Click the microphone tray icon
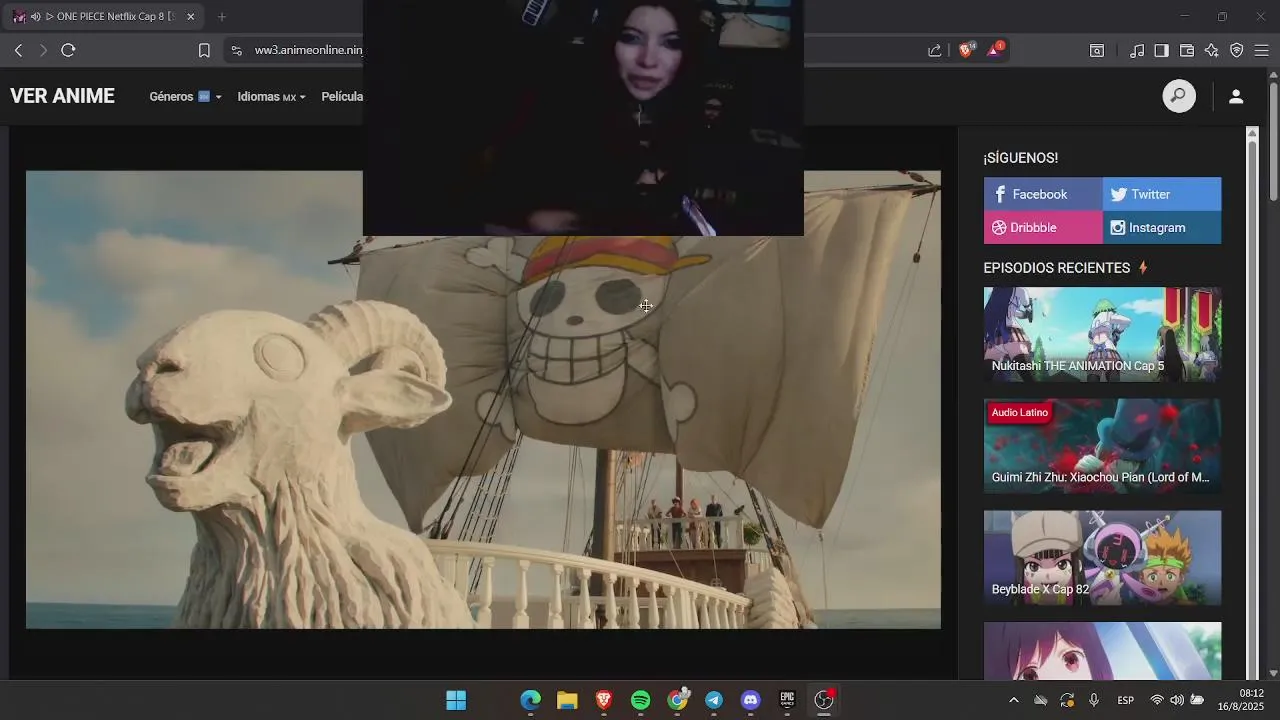1280x720 pixels. (1094, 700)
